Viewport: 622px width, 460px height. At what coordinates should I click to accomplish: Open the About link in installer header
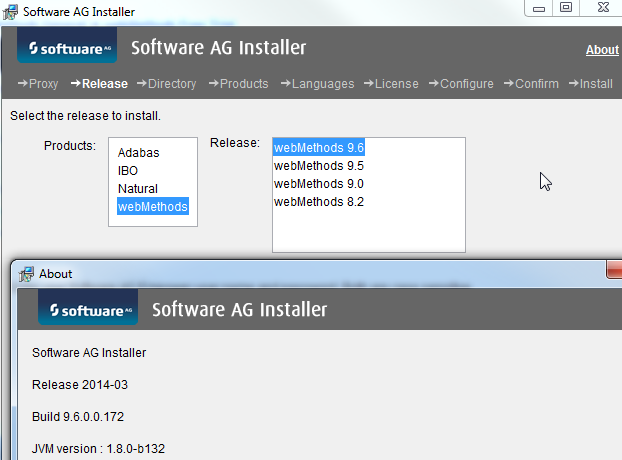[602, 50]
